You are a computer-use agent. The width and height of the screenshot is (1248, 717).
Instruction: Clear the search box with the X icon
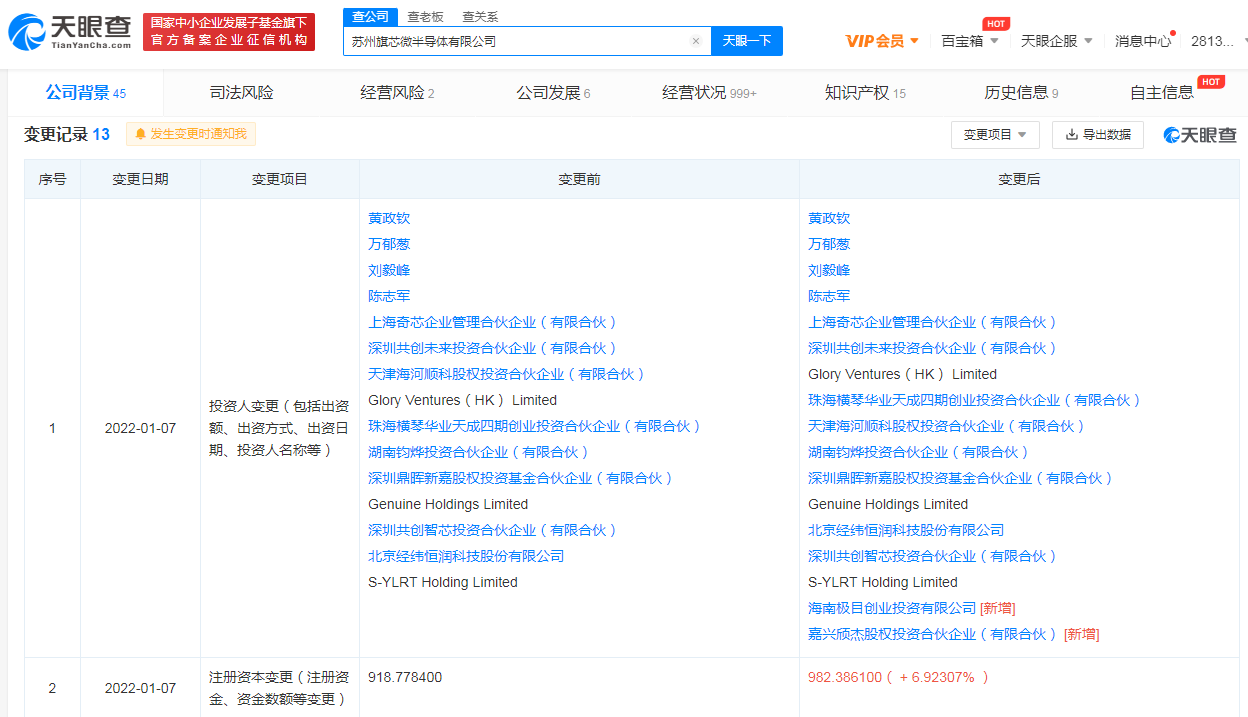point(696,41)
